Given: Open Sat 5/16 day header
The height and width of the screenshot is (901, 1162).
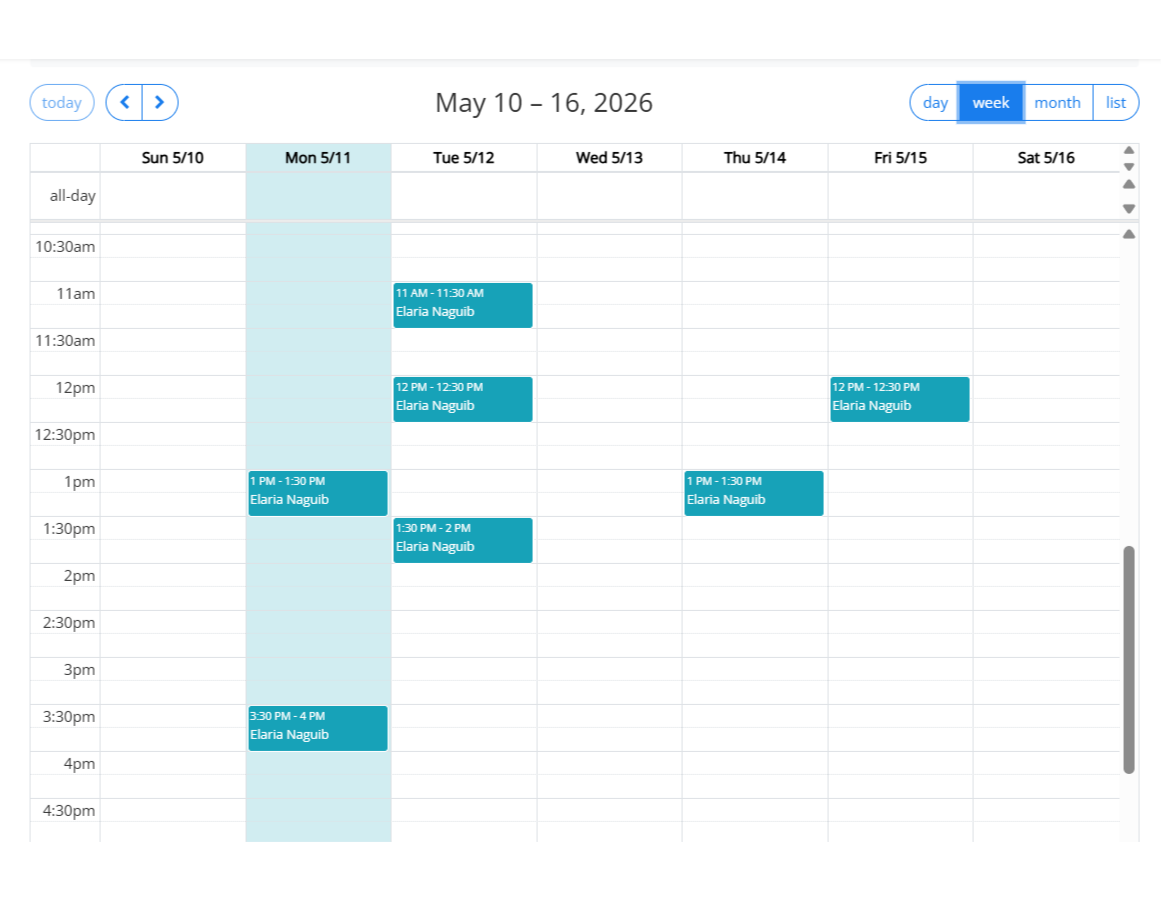Looking at the screenshot, I should point(1046,158).
